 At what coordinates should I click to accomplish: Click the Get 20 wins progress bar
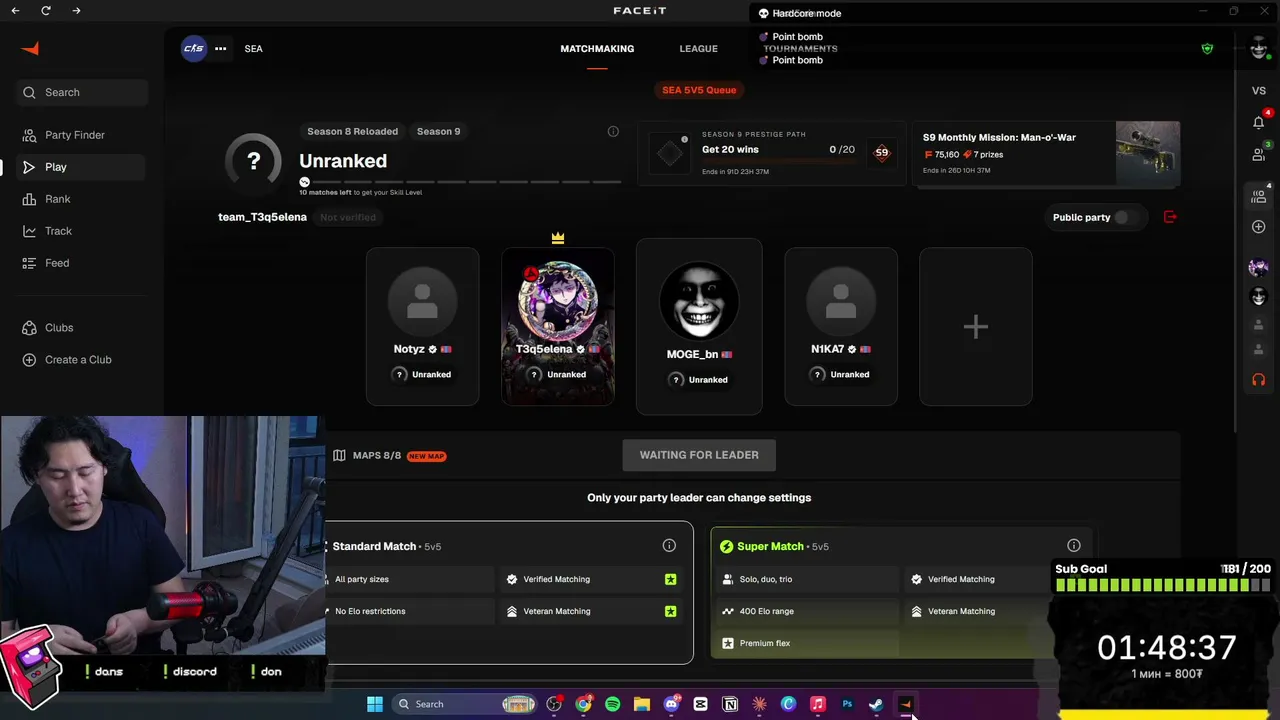778,160
